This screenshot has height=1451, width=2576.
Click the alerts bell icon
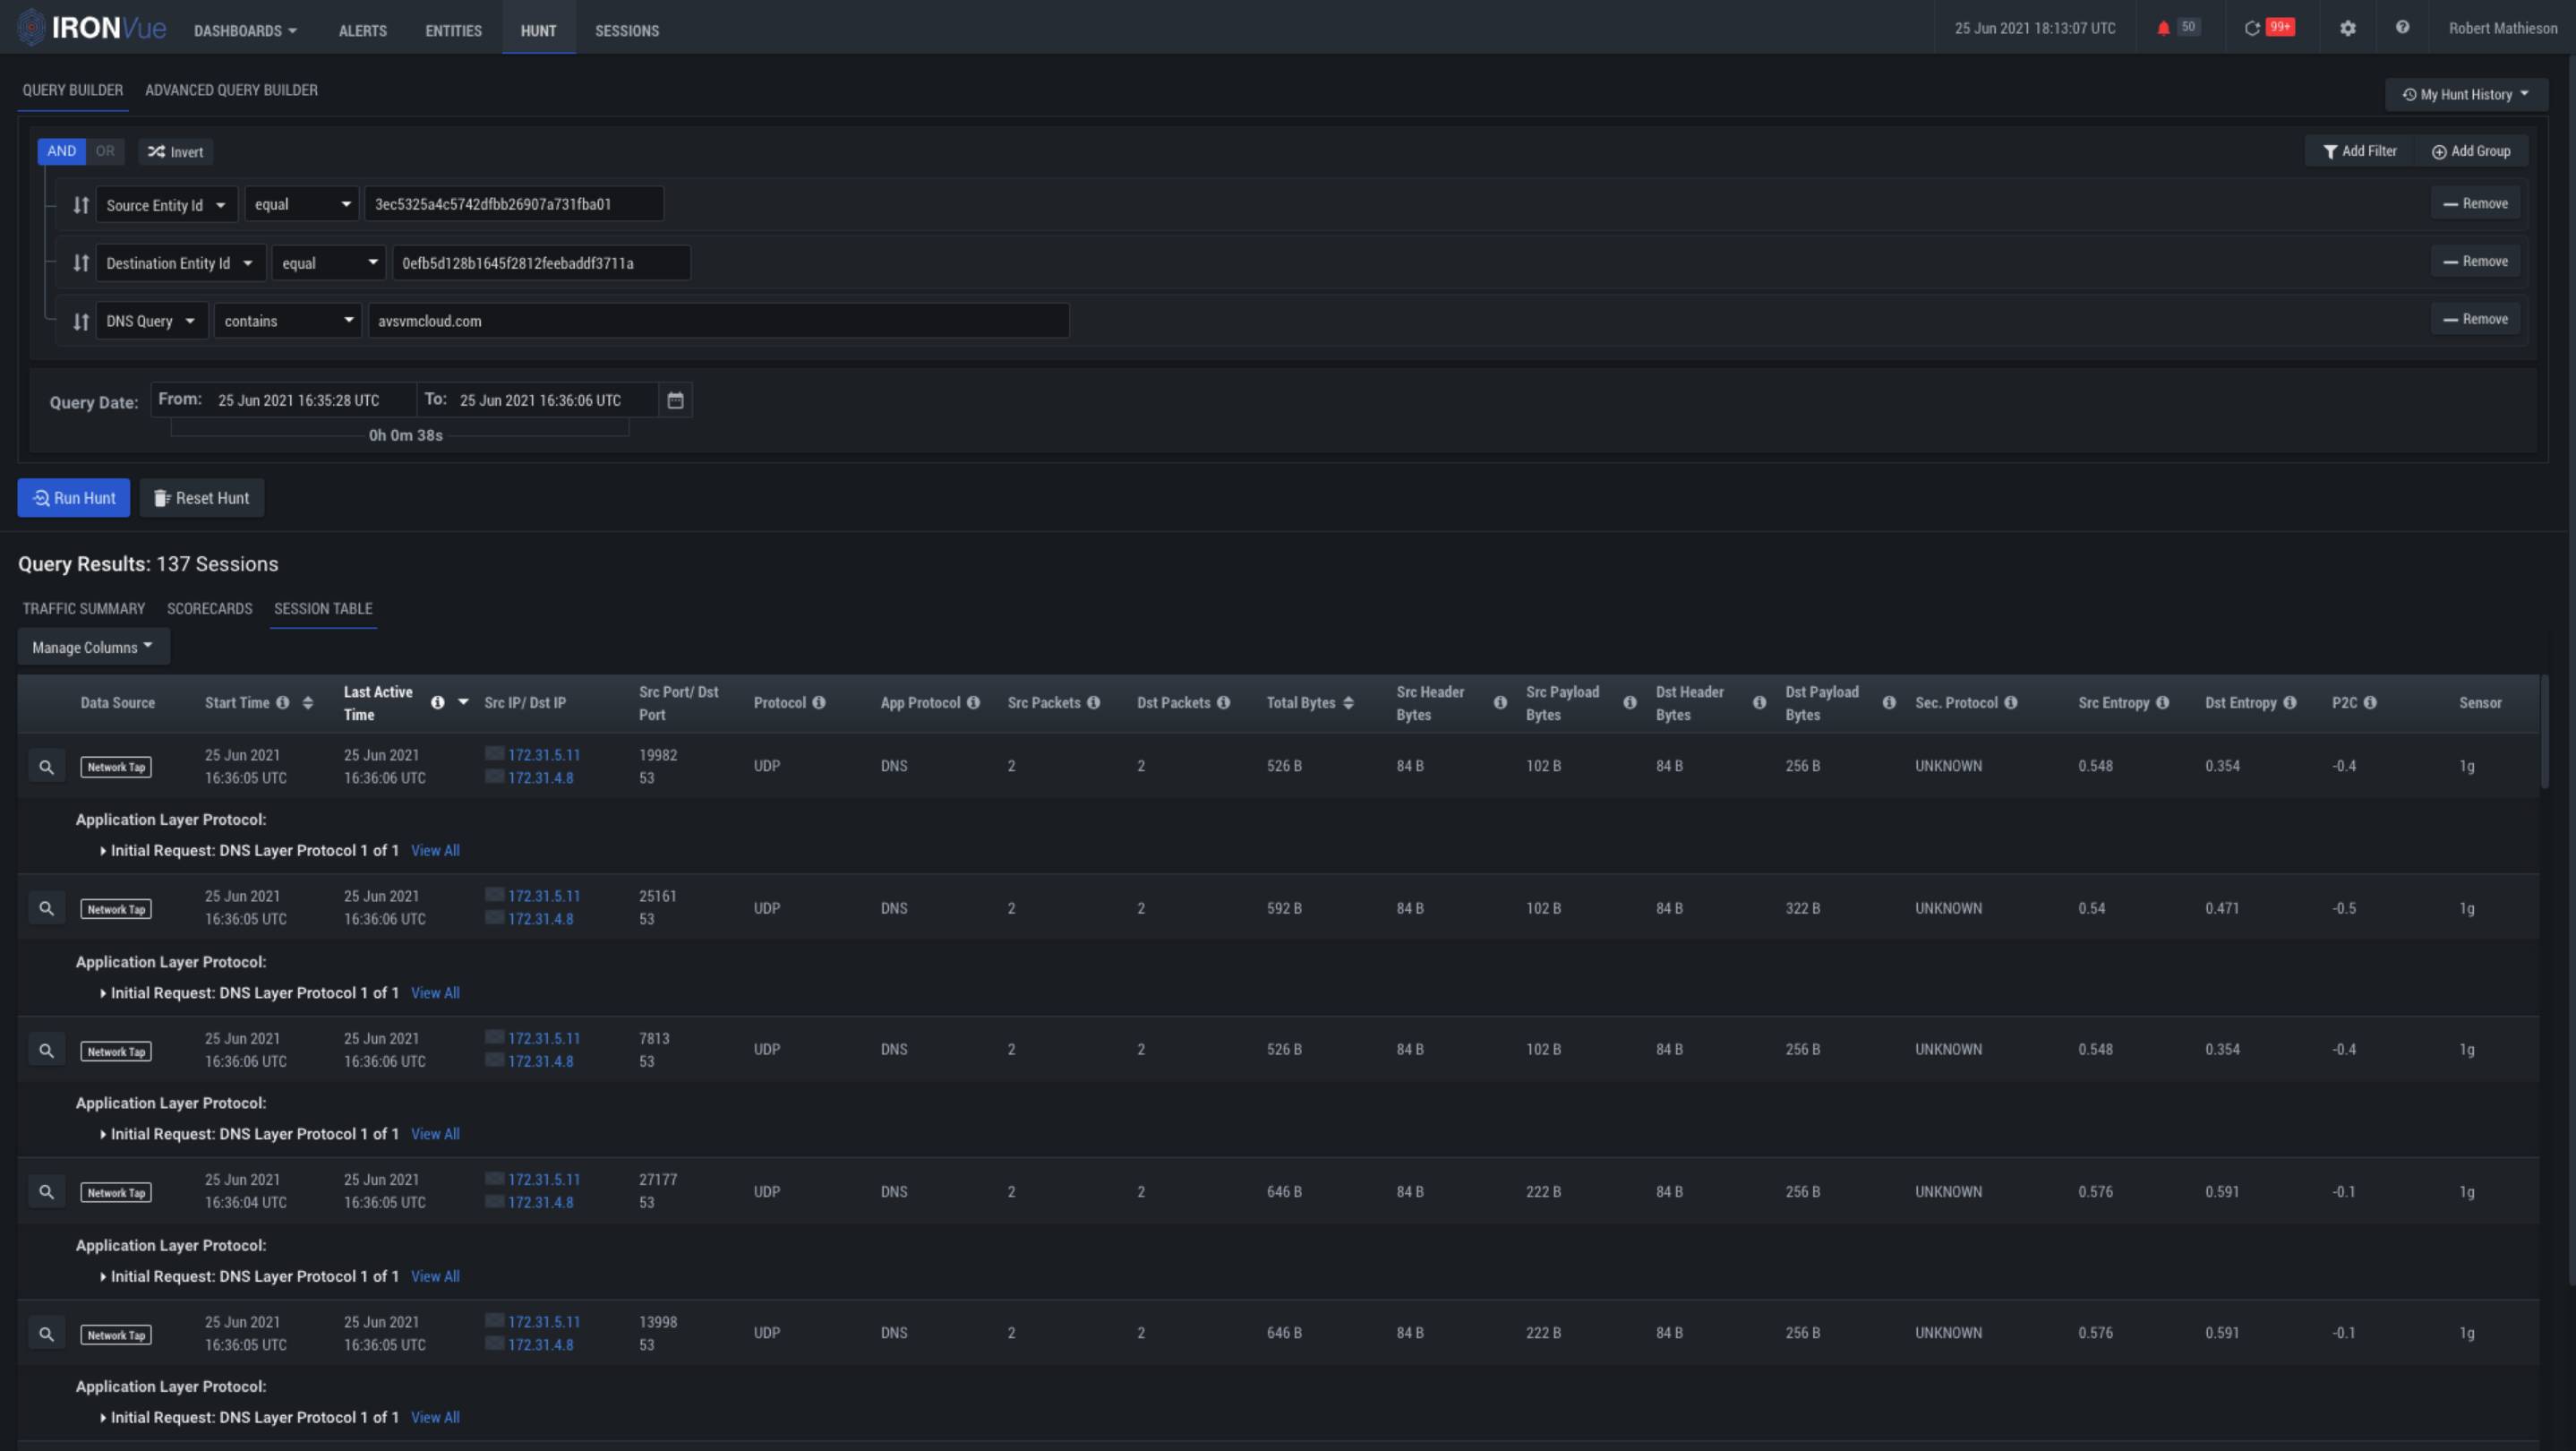(2163, 28)
